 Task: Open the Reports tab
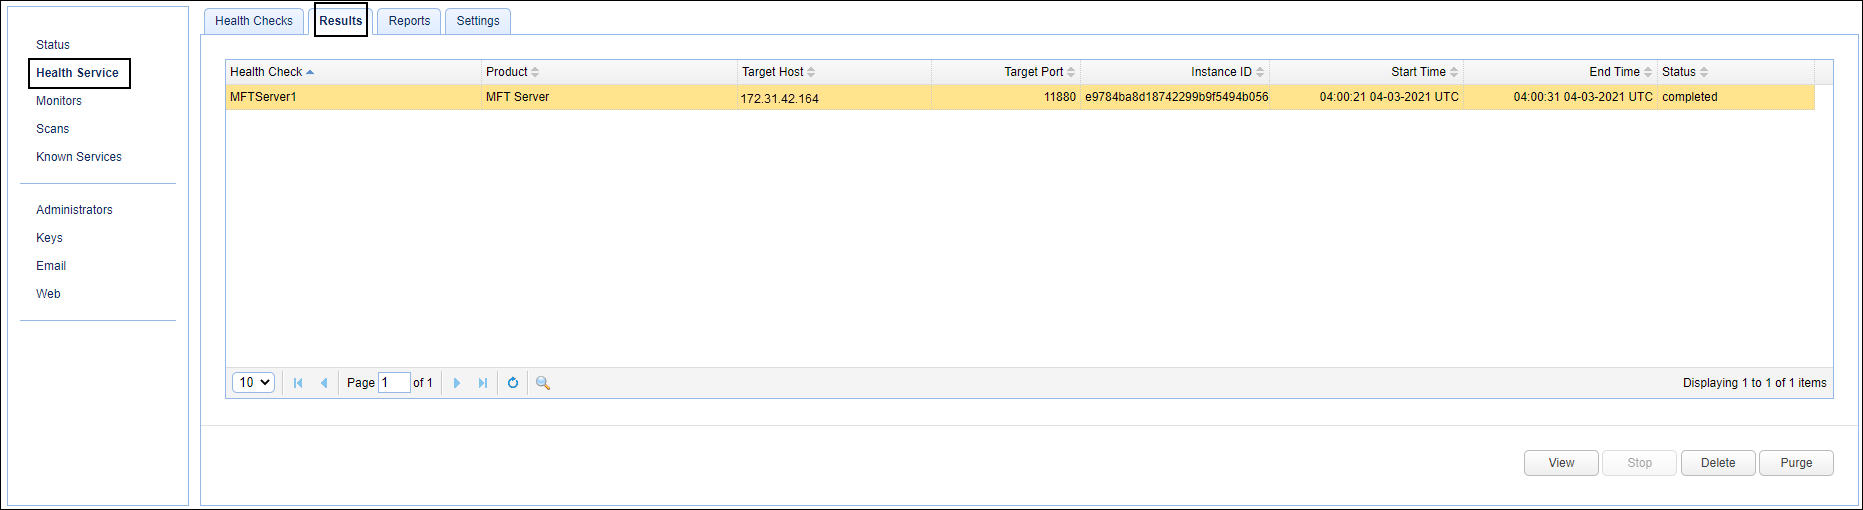click(x=409, y=21)
